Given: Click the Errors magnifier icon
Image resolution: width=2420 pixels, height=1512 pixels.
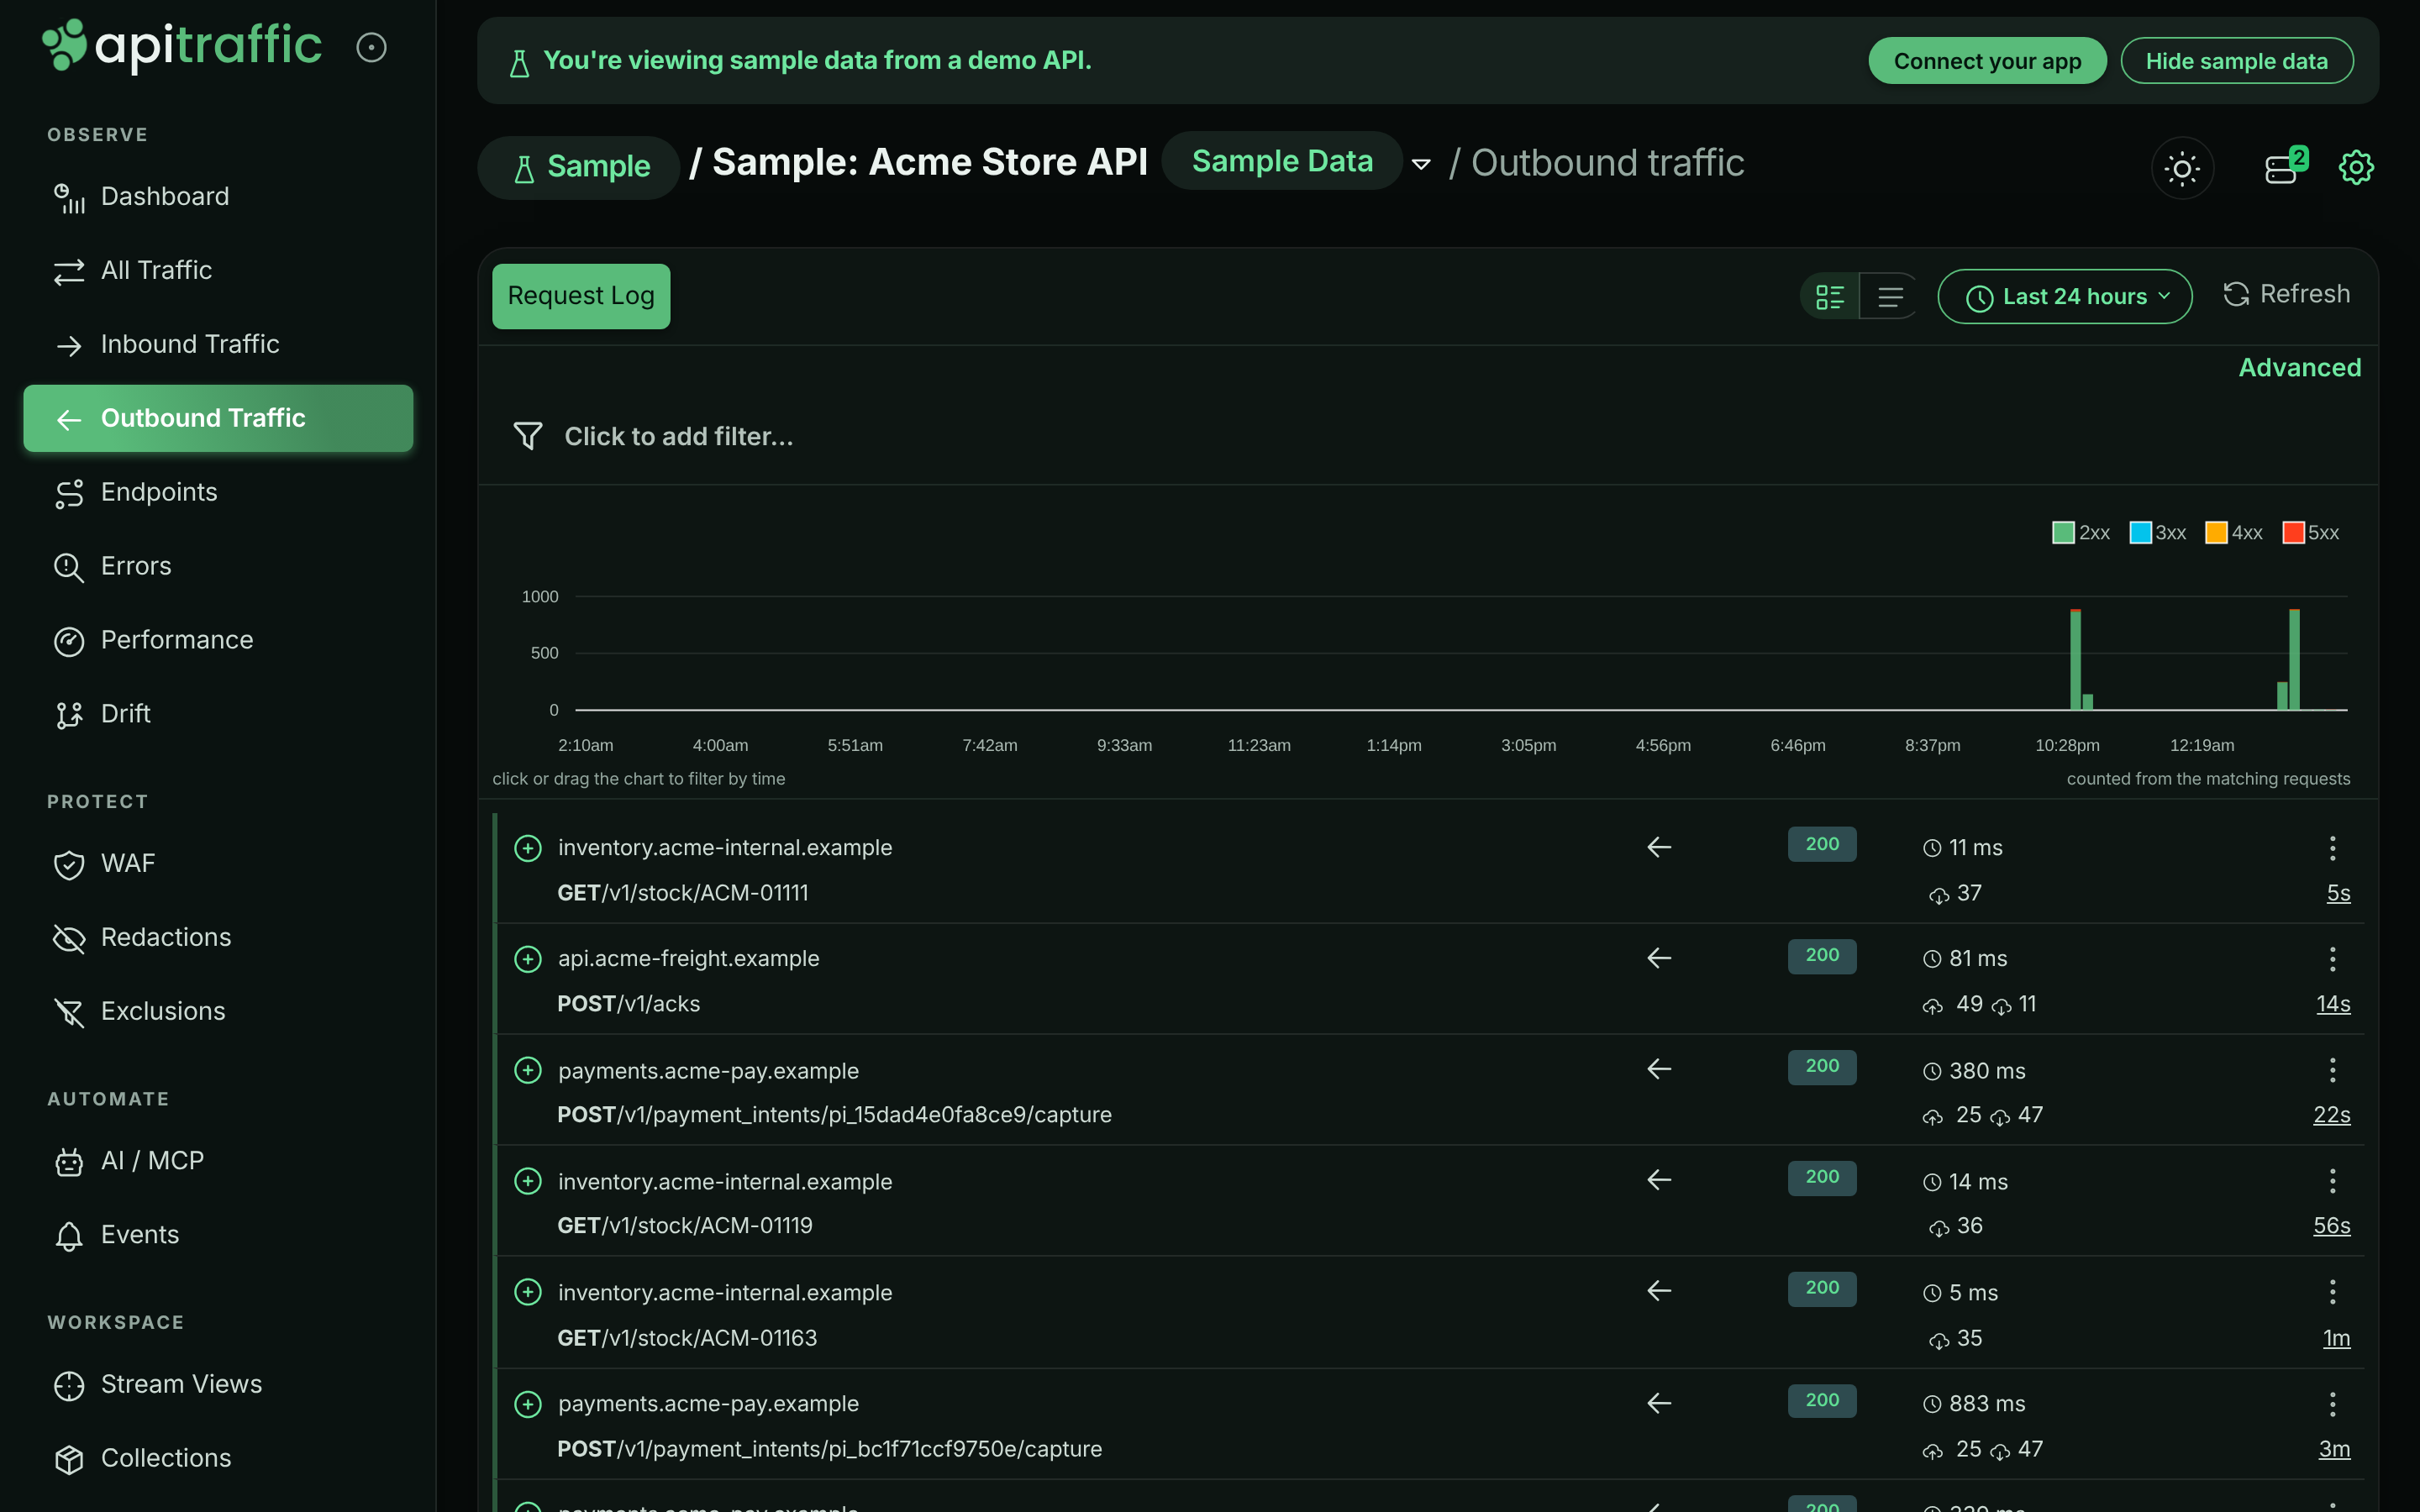Looking at the screenshot, I should (69, 567).
